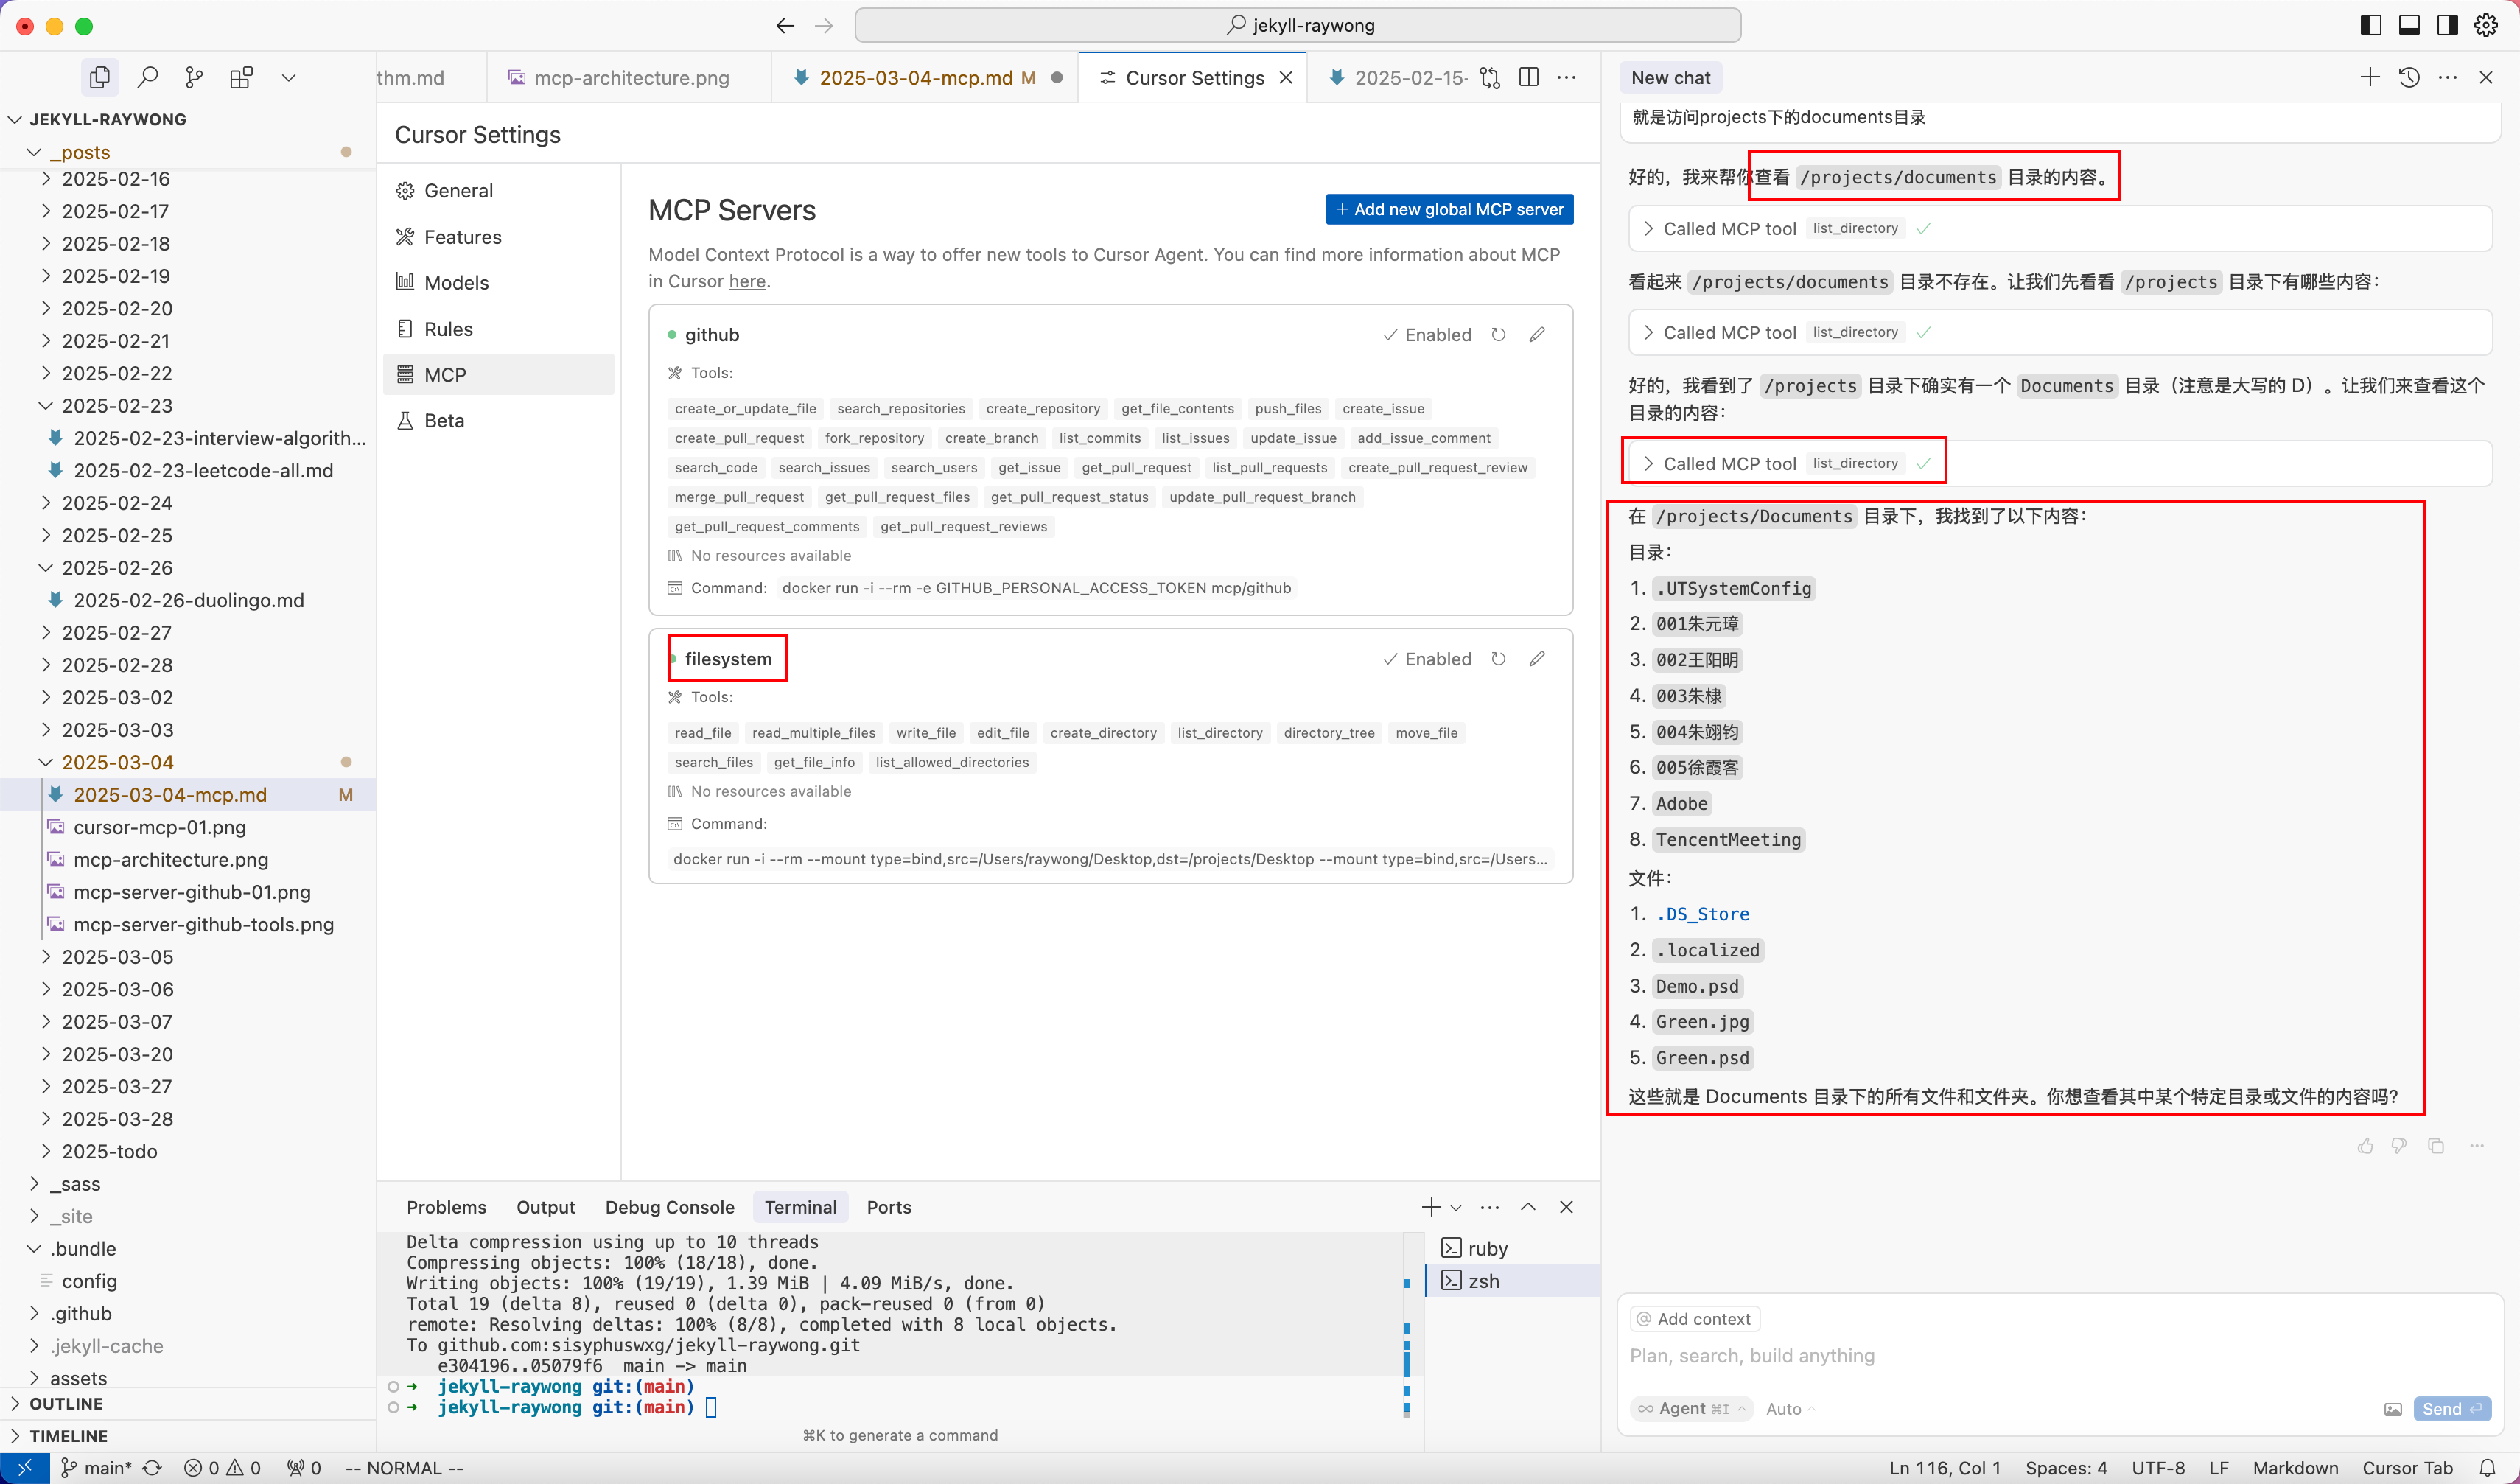Open the Agent mode dropdown
This screenshot has height=1484, width=2520.
click(1692, 1408)
